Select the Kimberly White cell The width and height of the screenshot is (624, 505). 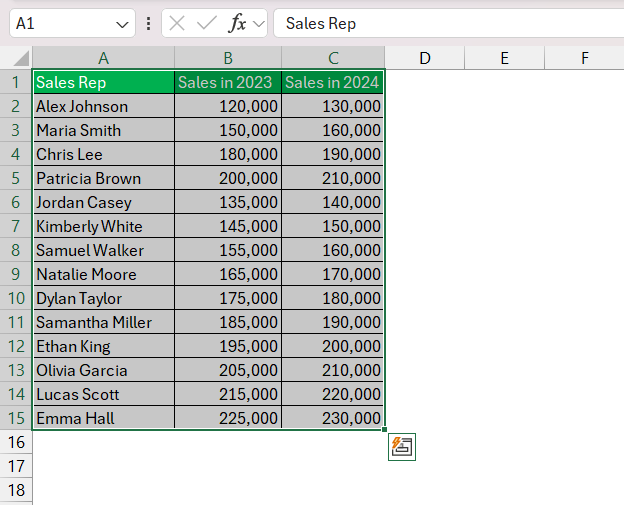pos(103,226)
